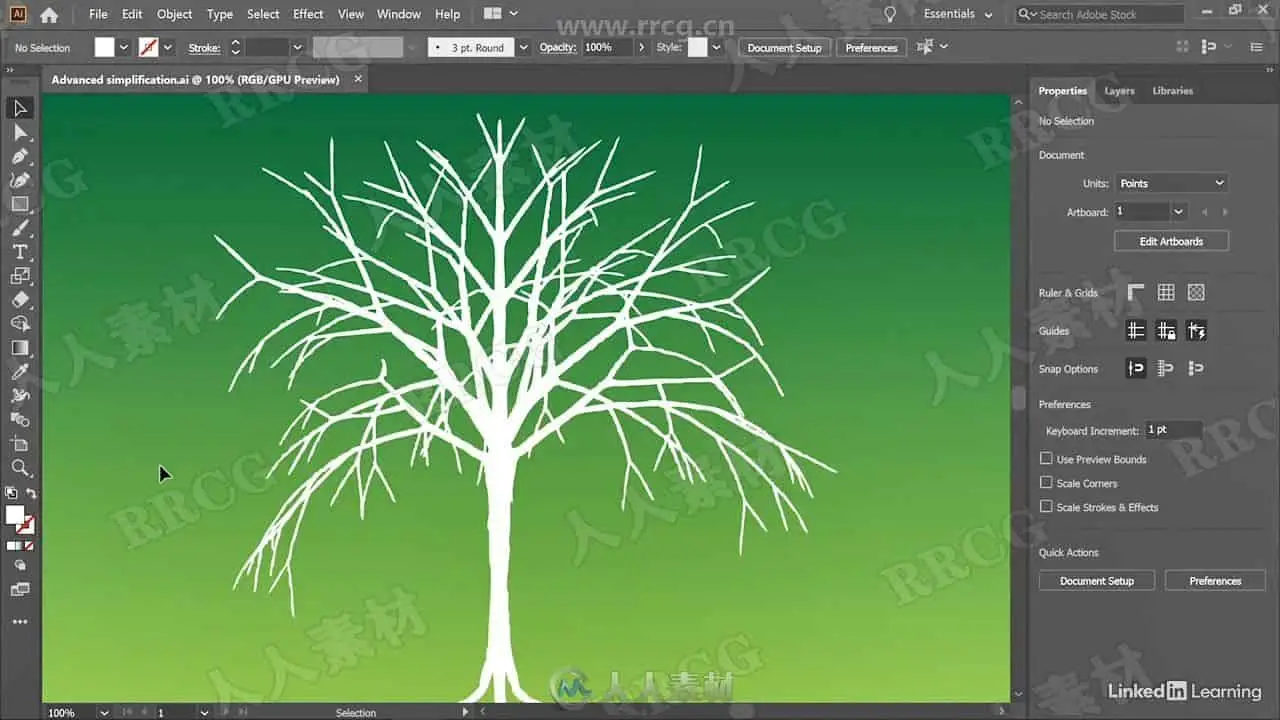Open the Style dropdown arrow
The height and width of the screenshot is (720, 1280).
716,47
